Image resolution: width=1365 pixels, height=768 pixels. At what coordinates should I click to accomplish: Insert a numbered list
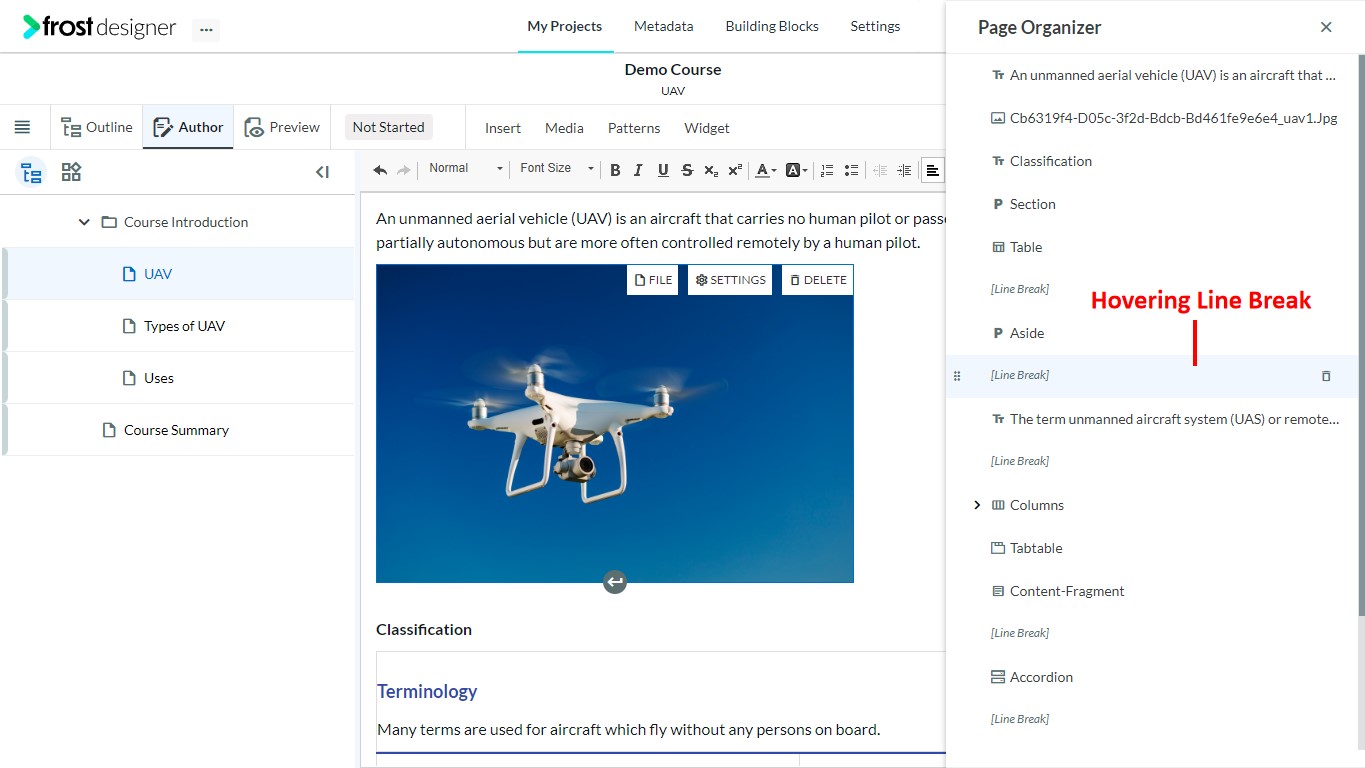coord(827,170)
